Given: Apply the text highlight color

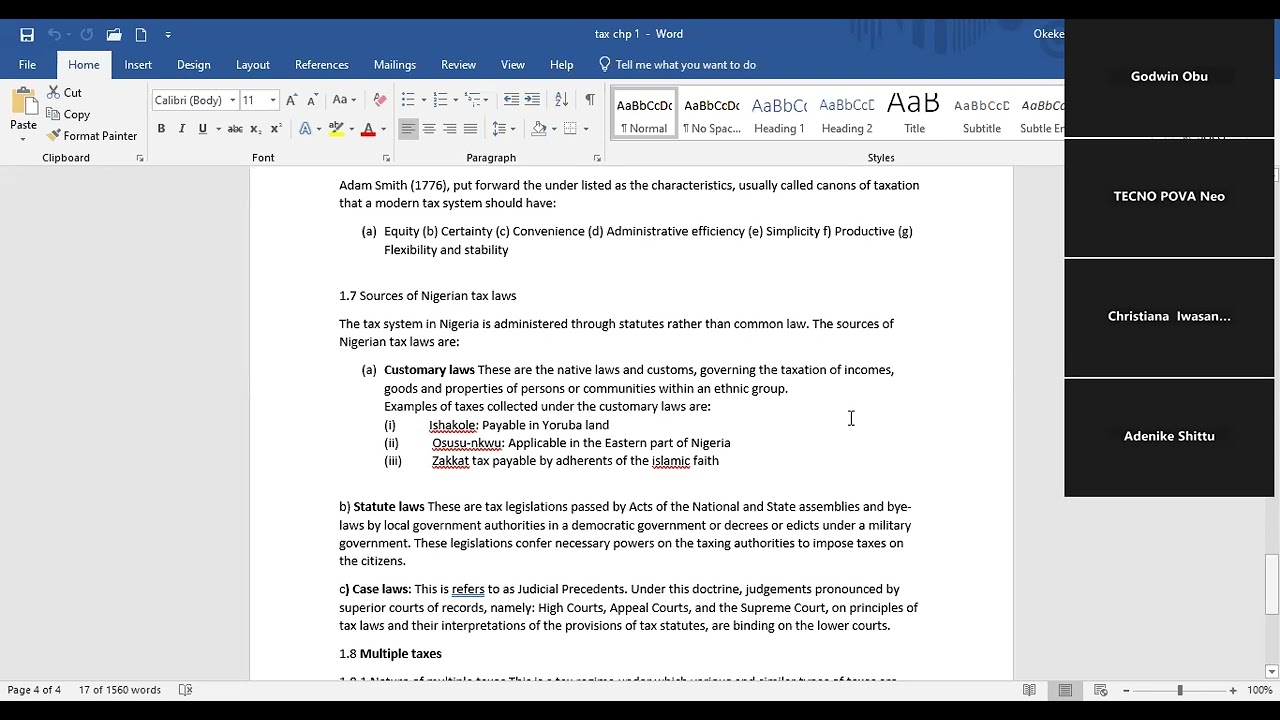Looking at the screenshot, I should coord(336,129).
